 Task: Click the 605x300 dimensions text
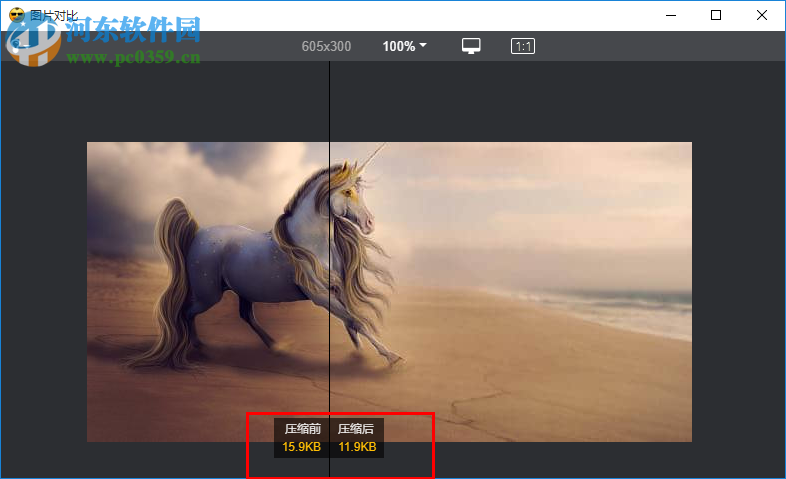pos(326,46)
